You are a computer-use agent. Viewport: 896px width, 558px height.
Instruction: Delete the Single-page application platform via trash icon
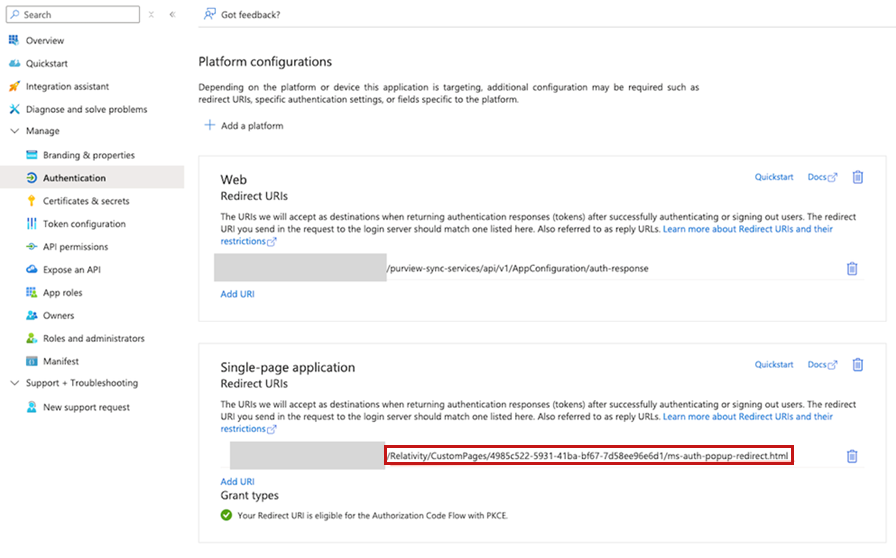point(857,364)
